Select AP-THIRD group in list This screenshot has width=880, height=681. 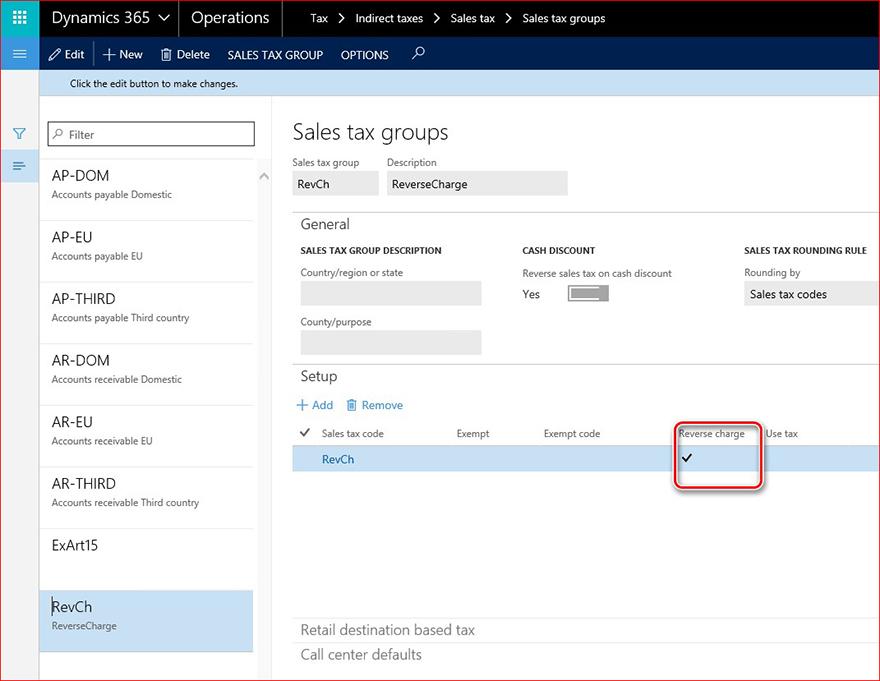146,313
